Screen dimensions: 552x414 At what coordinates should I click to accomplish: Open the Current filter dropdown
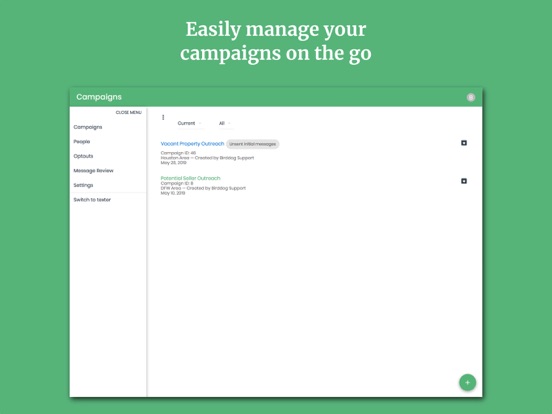click(x=190, y=123)
